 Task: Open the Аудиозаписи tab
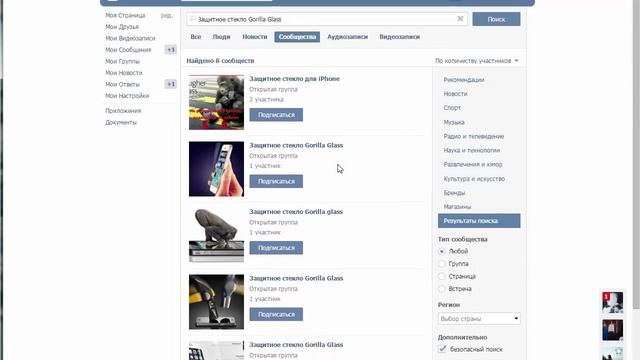347,37
